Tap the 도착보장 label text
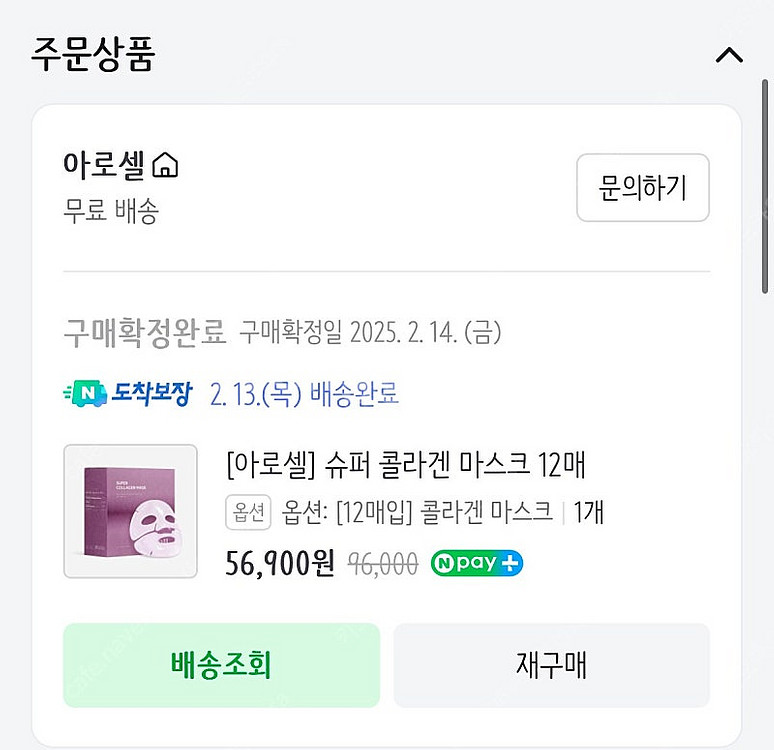The width and height of the screenshot is (774, 750). pyautogui.click(x=151, y=393)
